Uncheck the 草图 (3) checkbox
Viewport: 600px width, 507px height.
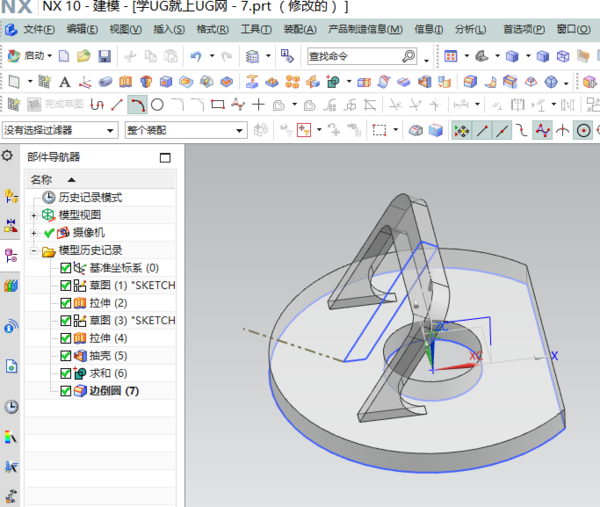[x=66, y=321]
